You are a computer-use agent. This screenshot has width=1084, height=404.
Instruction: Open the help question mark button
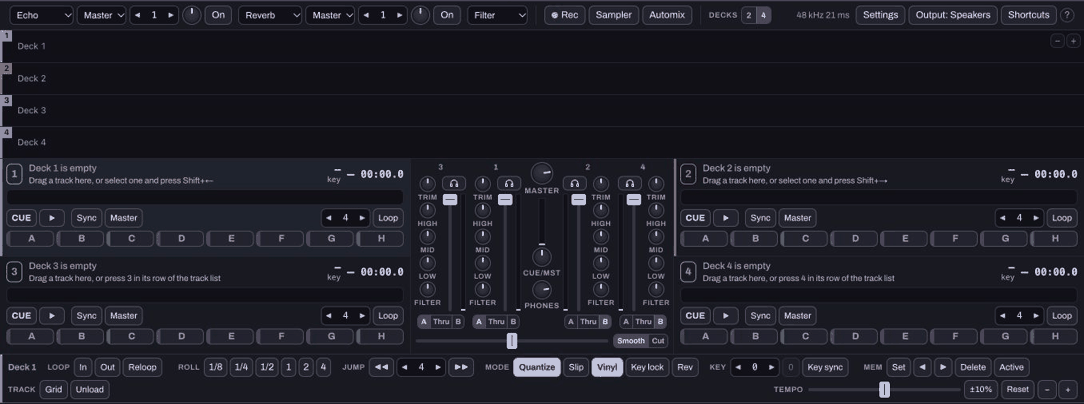(1067, 15)
